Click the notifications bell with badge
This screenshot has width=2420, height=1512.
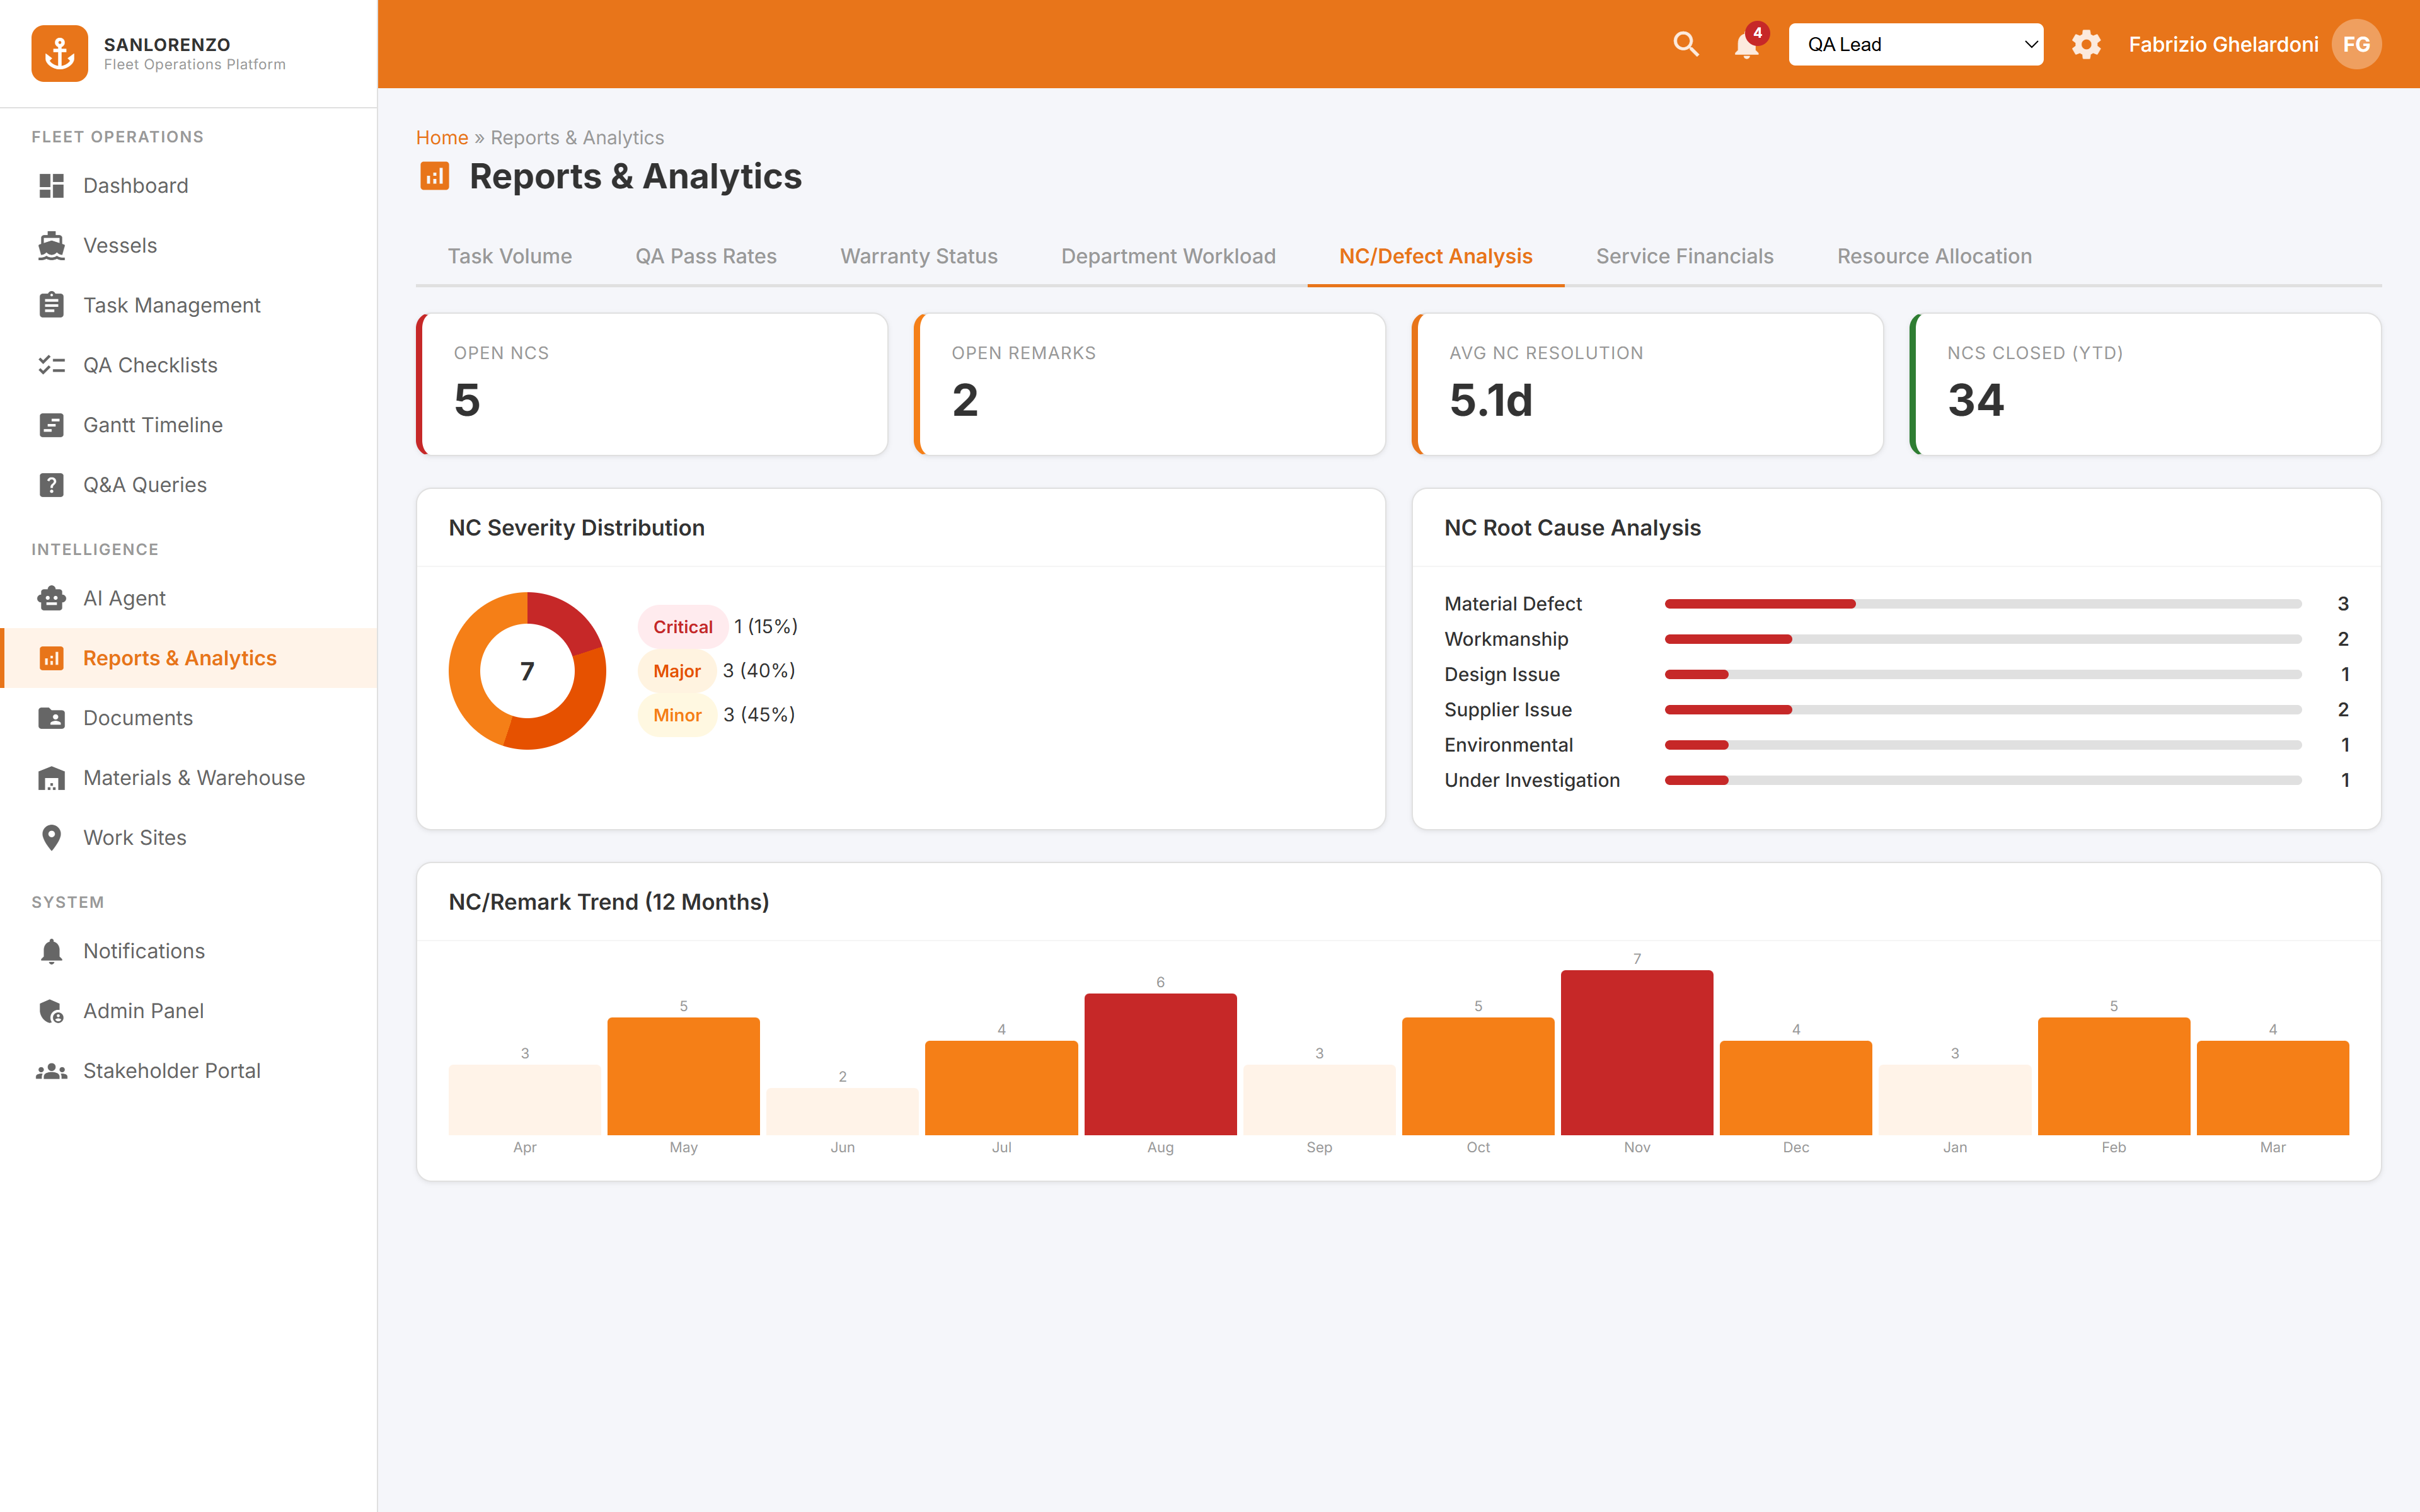click(x=1747, y=45)
